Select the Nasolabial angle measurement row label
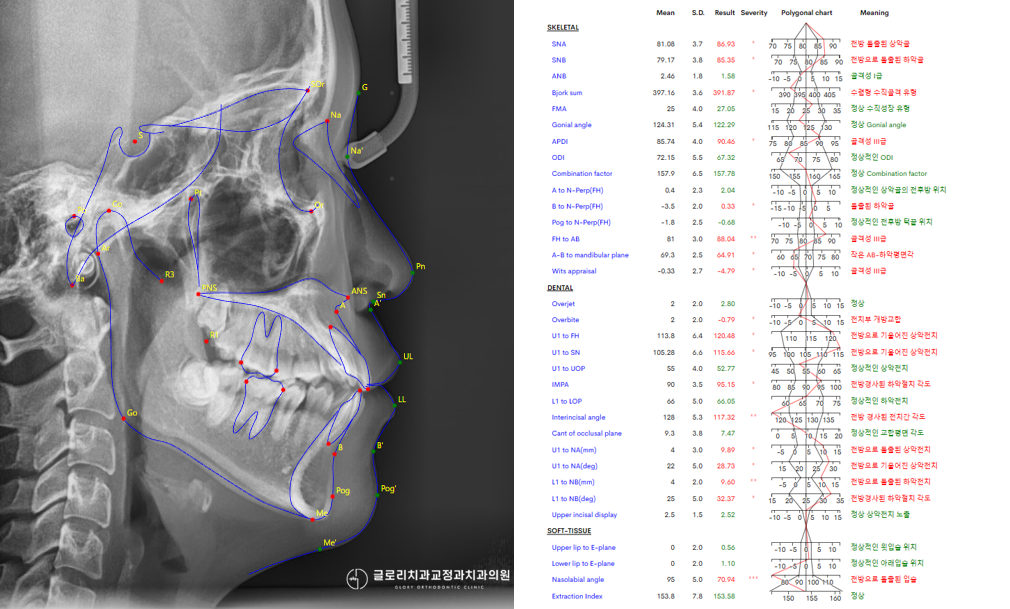This screenshot has width=1010, height=609. [x=578, y=579]
